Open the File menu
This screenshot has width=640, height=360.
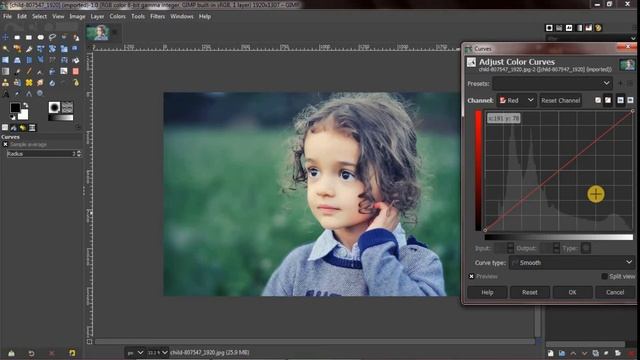tap(7, 16)
